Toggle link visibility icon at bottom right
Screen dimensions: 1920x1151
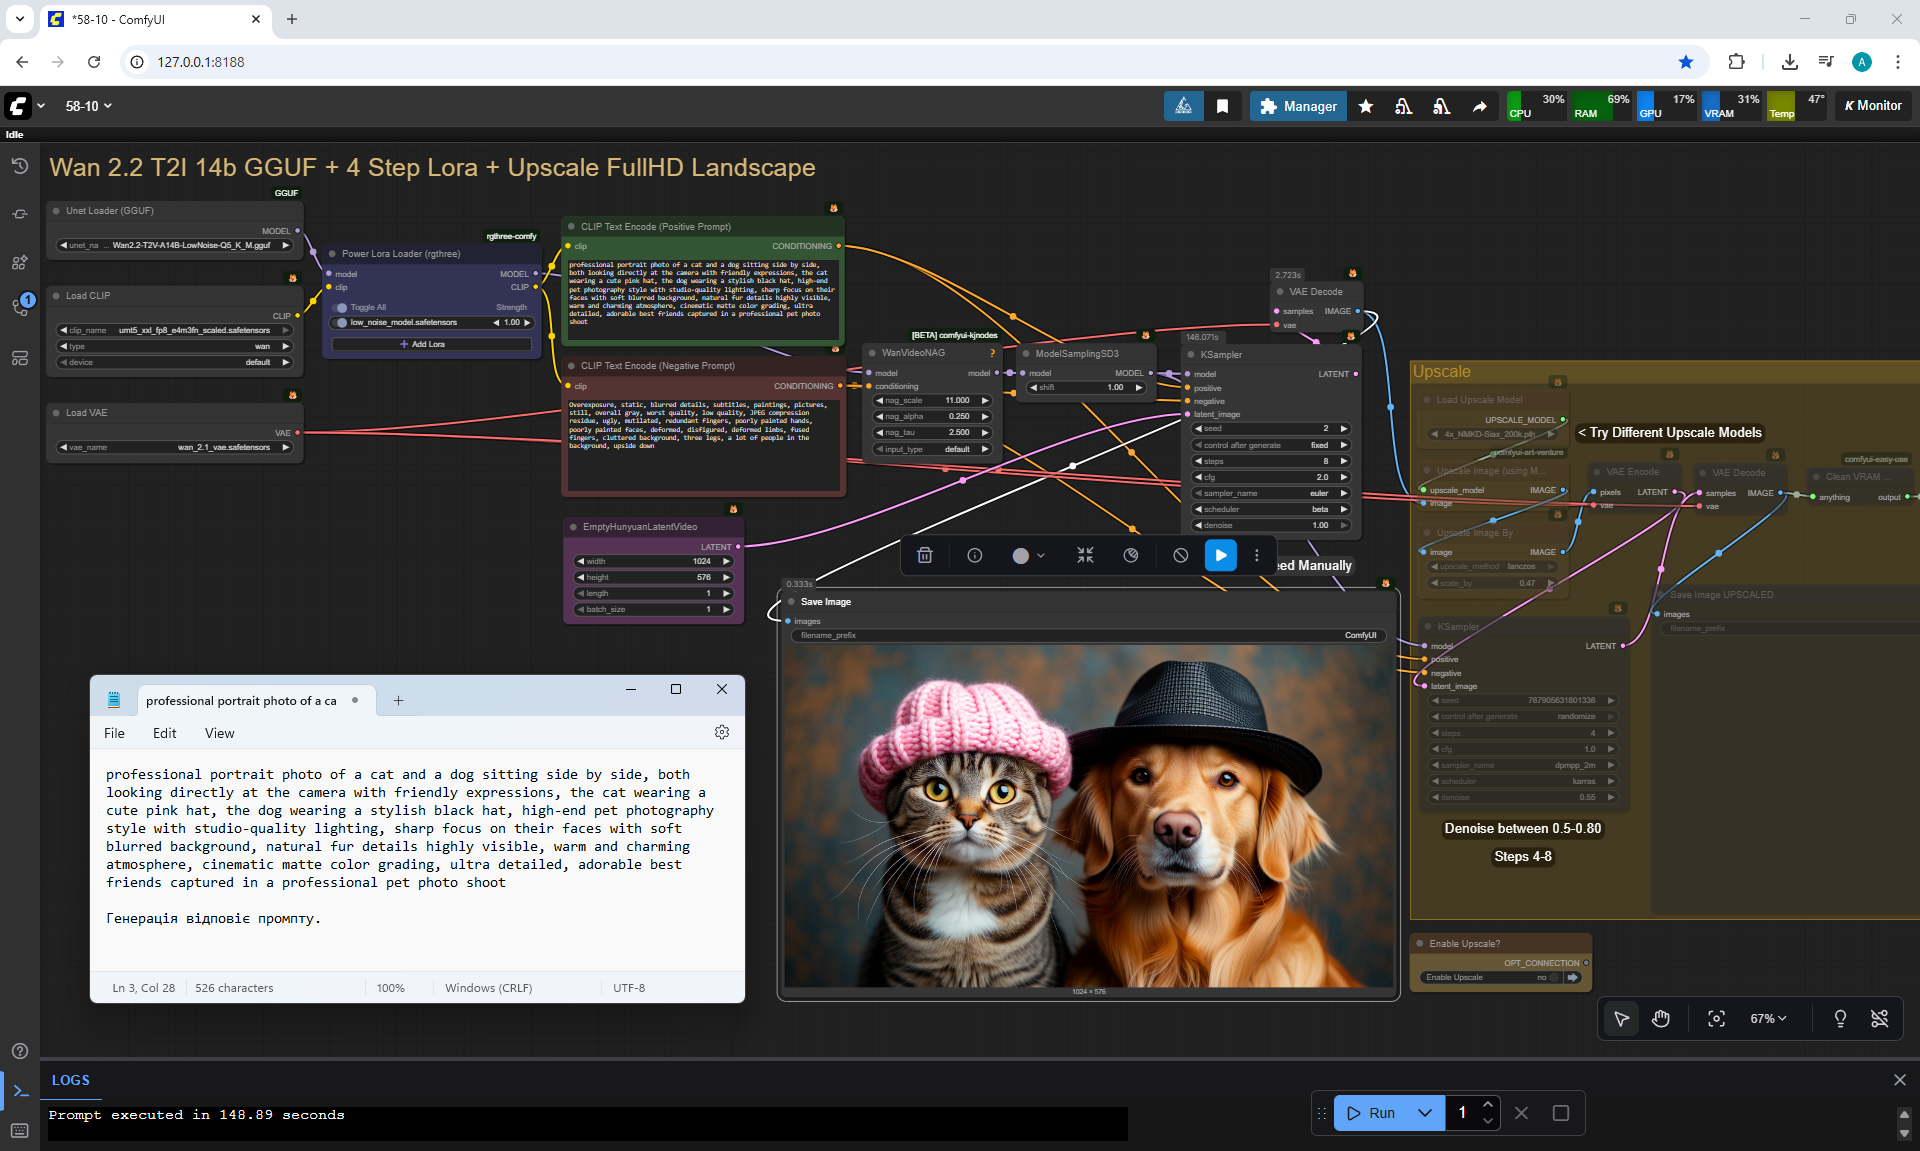(x=1879, y=1019)
